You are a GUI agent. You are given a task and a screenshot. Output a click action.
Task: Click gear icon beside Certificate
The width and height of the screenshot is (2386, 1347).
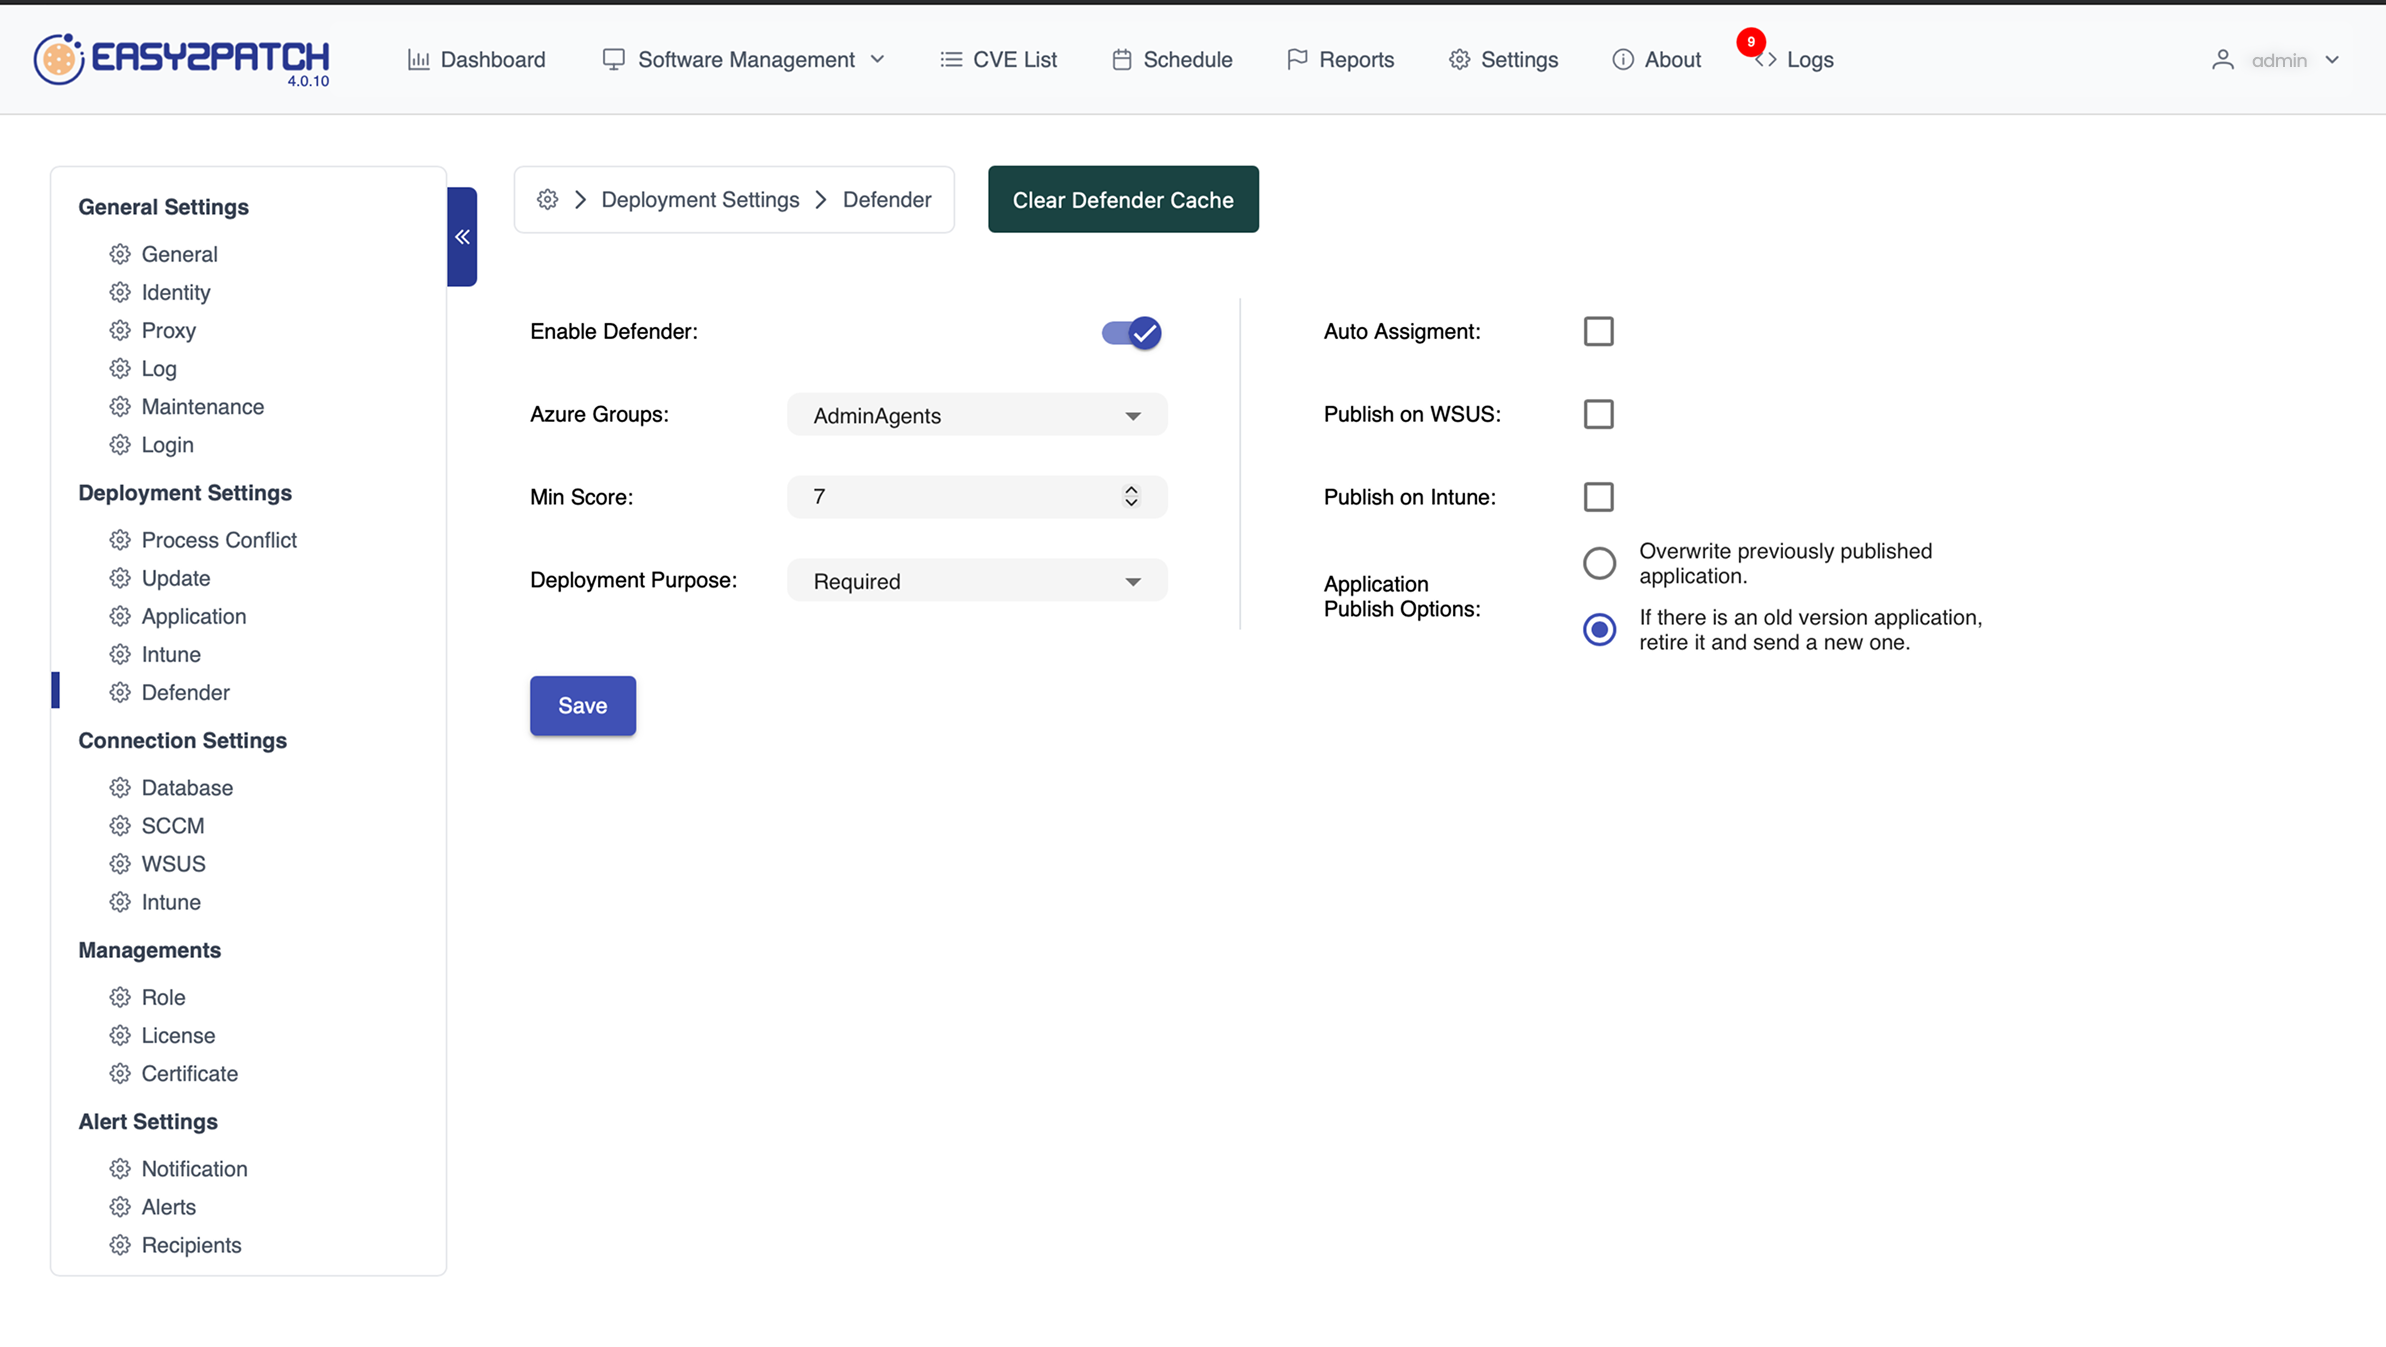point(120,1073)
